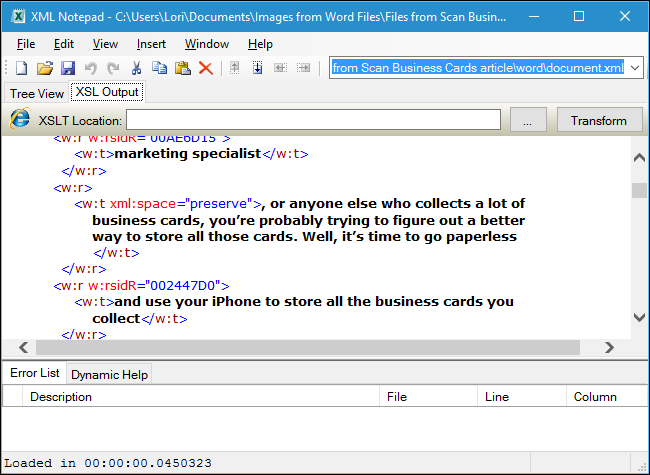Copy the selection using the copy icon
This screenshot has width=650, height=475.
tap(159, 68)
